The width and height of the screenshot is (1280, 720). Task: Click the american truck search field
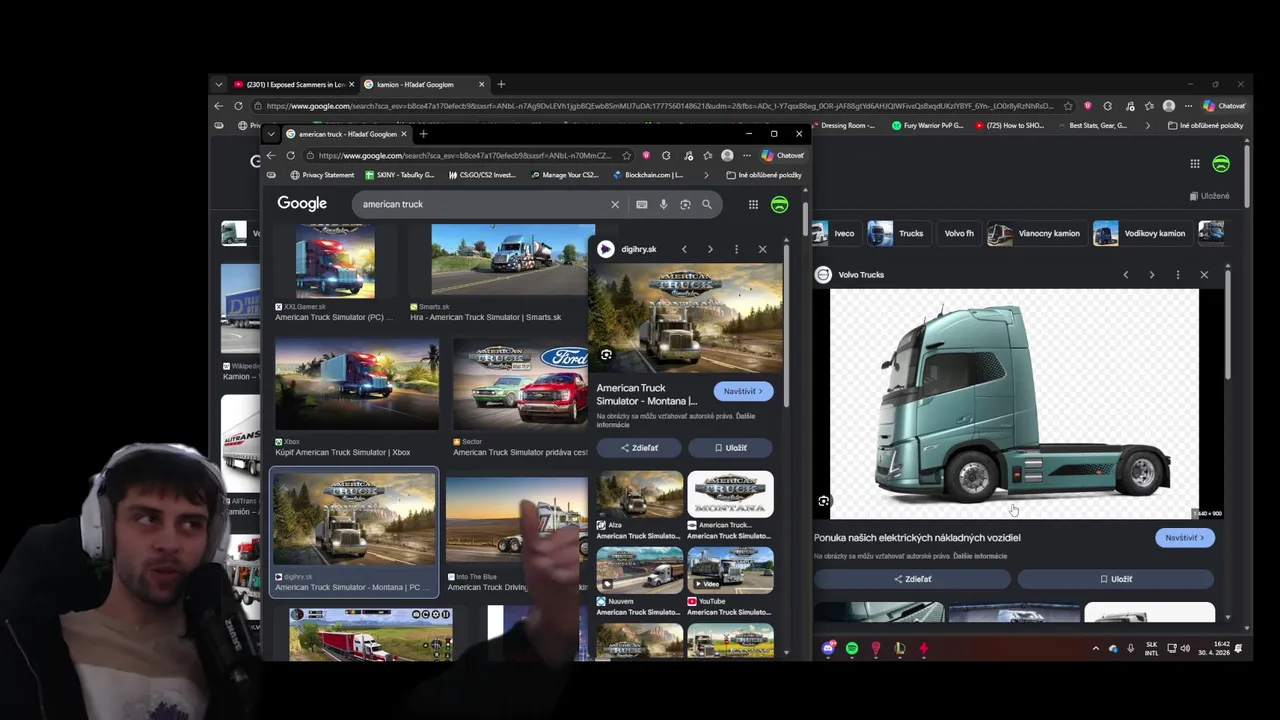[x=480, y=204]
